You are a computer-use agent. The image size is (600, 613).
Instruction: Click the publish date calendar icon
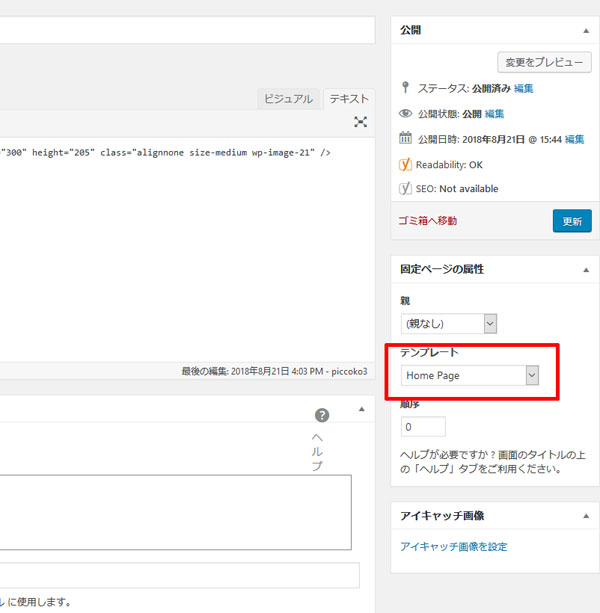(405, 138)
